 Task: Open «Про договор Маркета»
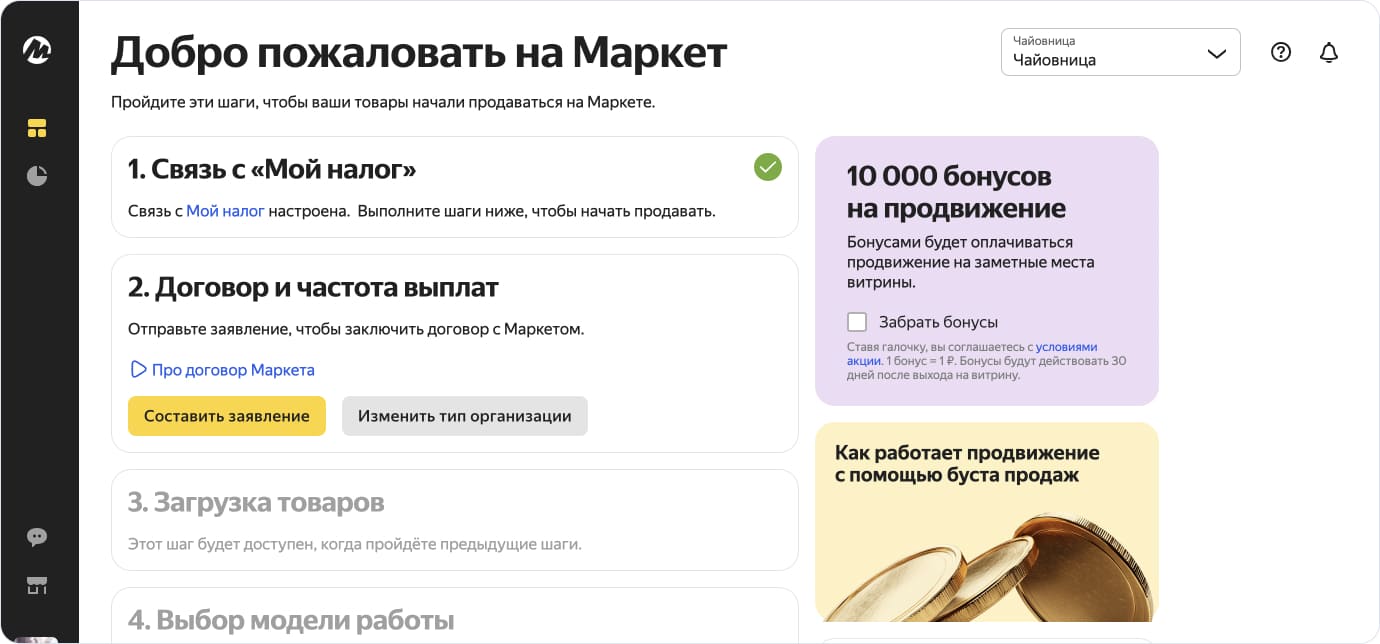pos(232,369)
